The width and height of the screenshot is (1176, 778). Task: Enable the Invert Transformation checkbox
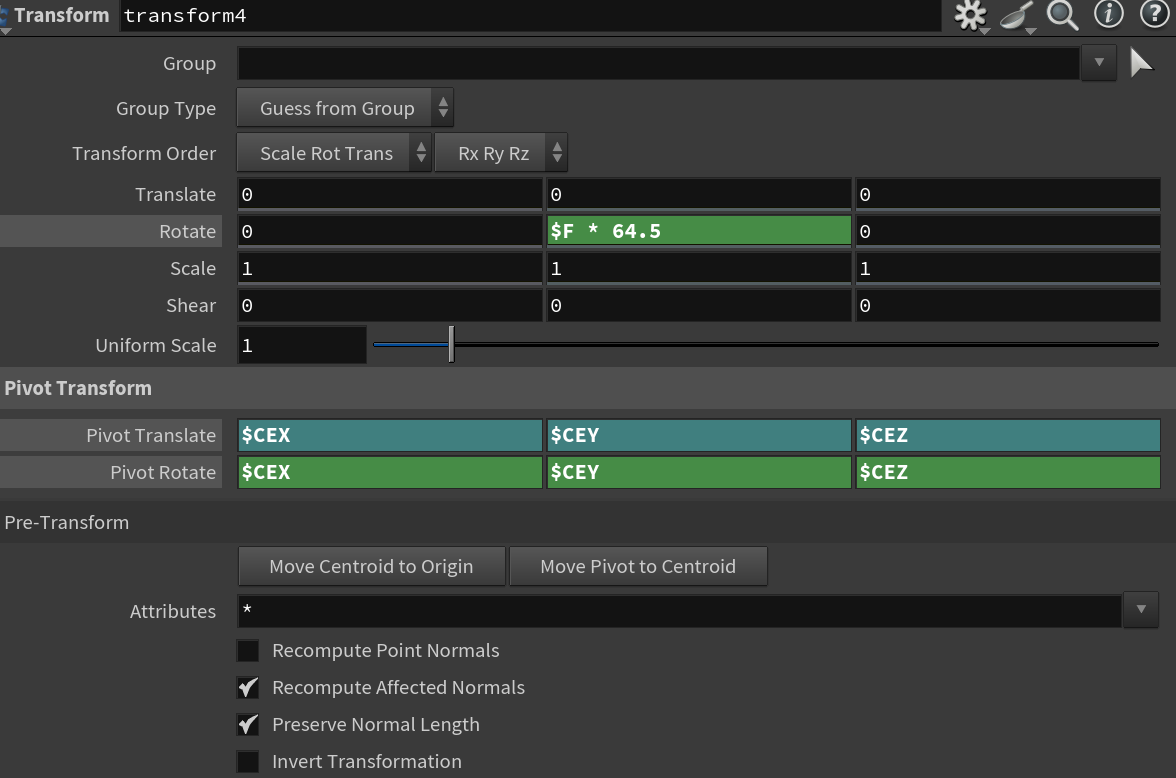(x=248, y=762)
